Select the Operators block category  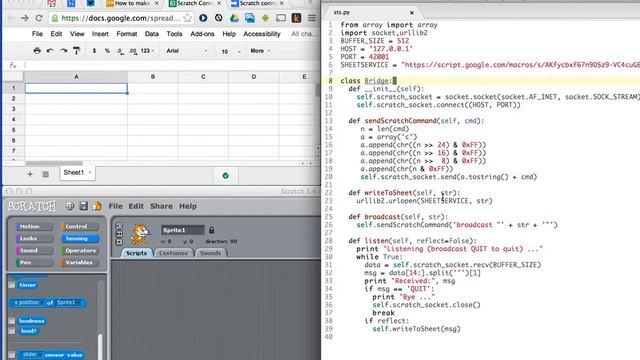coord(80,251)
